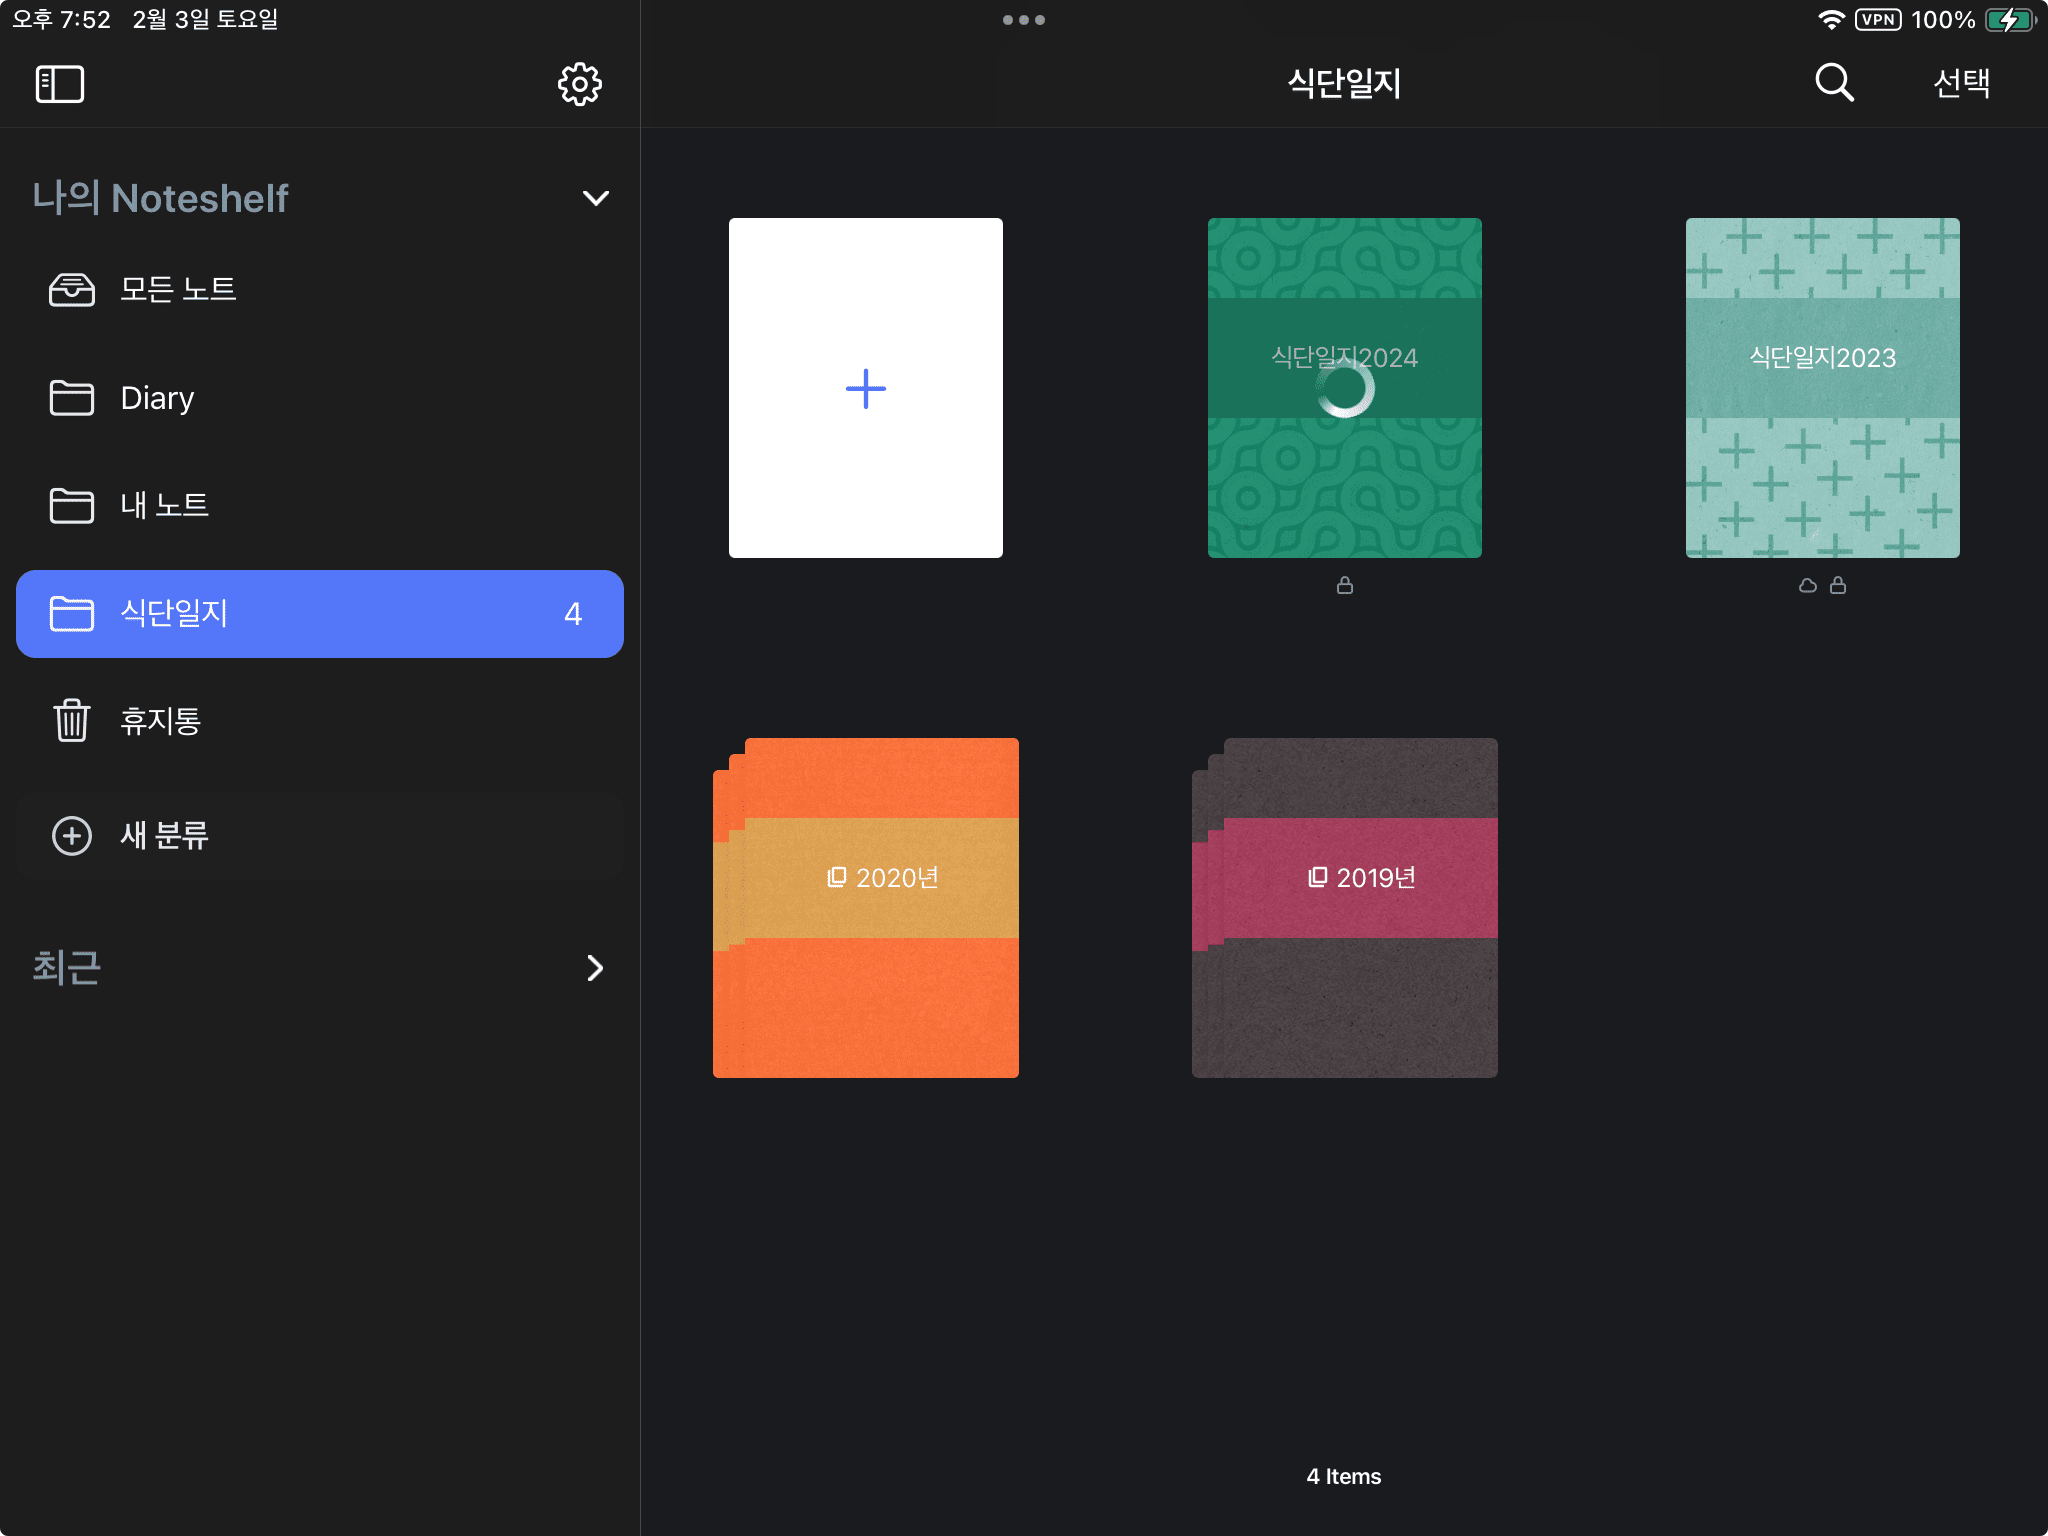Click cloud icon under 식단일지2023
Viewport: 2048px width, 1536px height.
point(1807,585)
